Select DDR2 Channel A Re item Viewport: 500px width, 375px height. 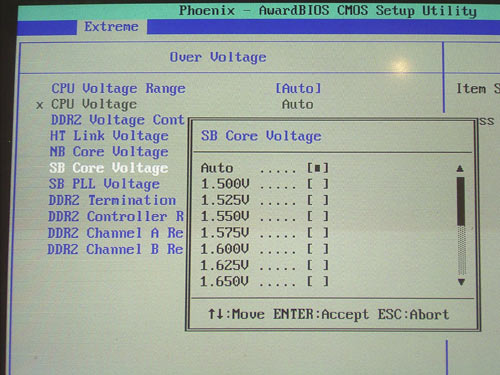point(115,233)
